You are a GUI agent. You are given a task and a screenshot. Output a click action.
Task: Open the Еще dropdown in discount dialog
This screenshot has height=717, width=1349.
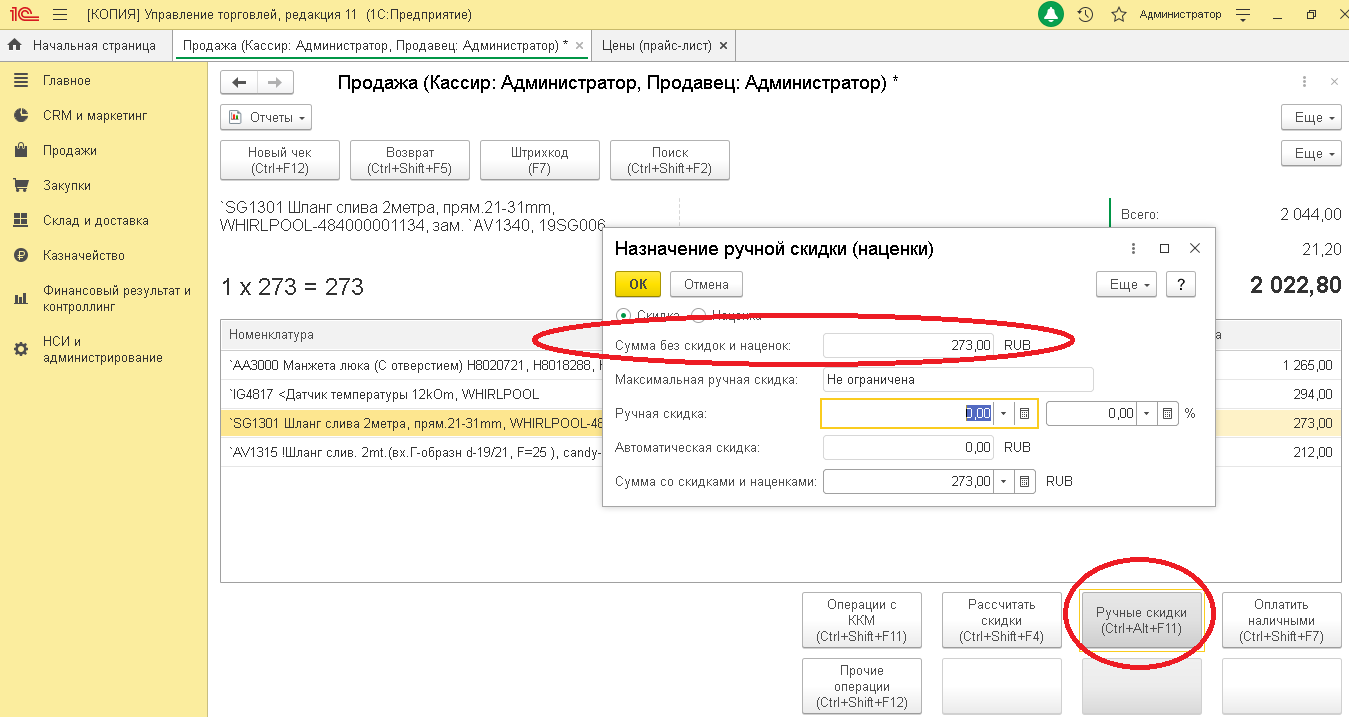tap(1126, 284)
